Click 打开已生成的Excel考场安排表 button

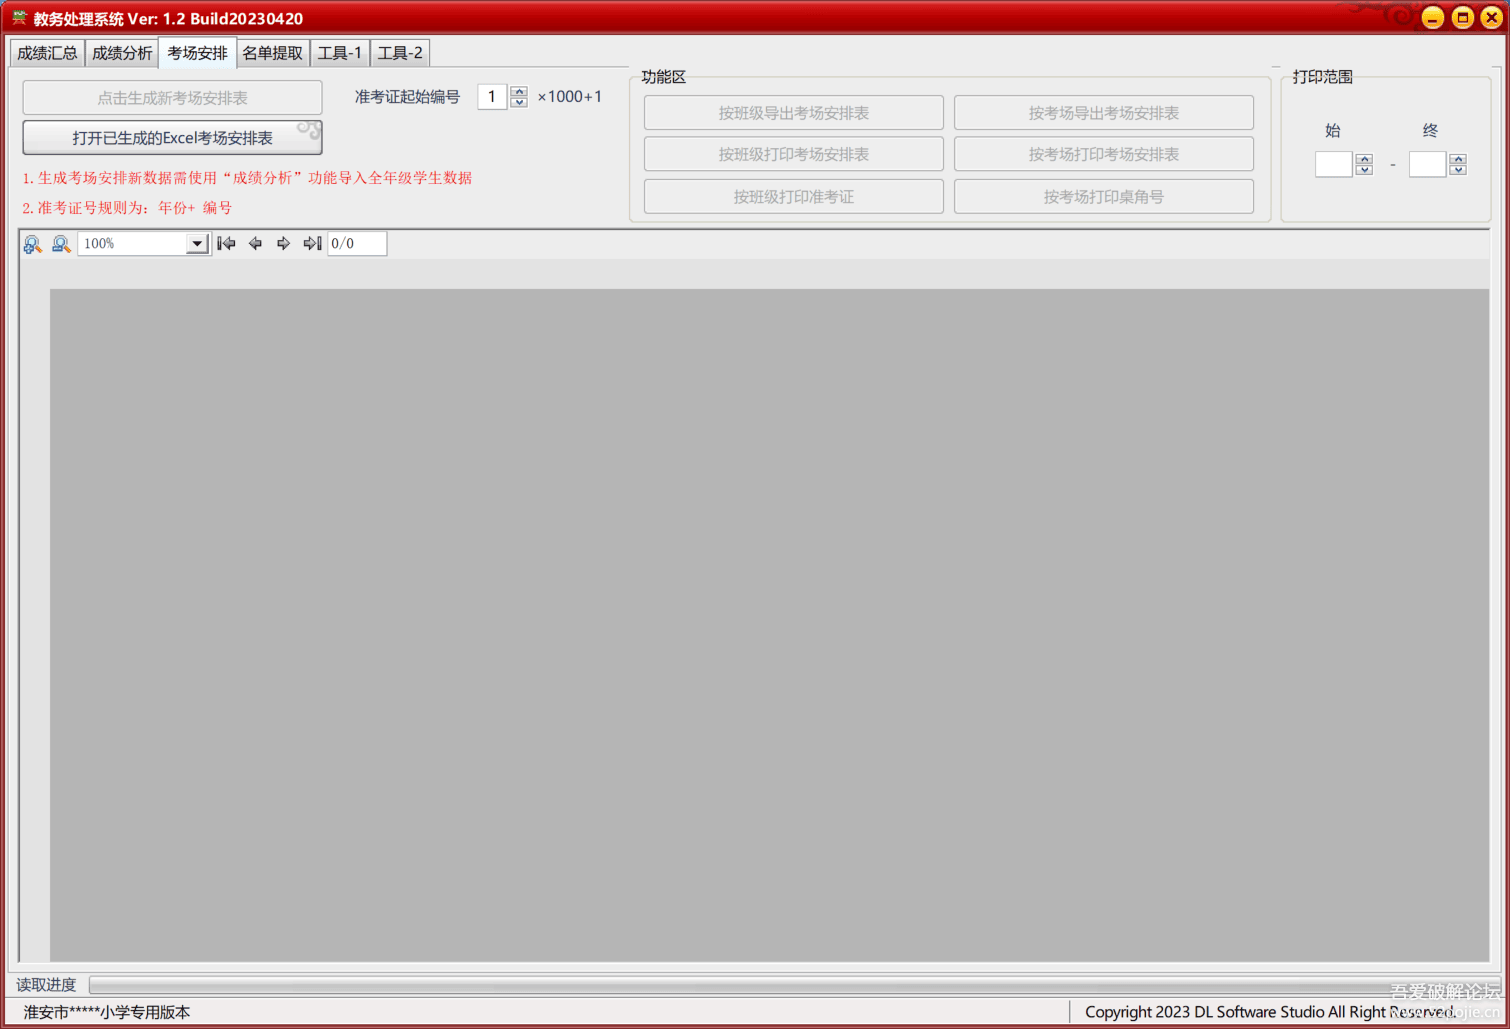tap(172, 138)
